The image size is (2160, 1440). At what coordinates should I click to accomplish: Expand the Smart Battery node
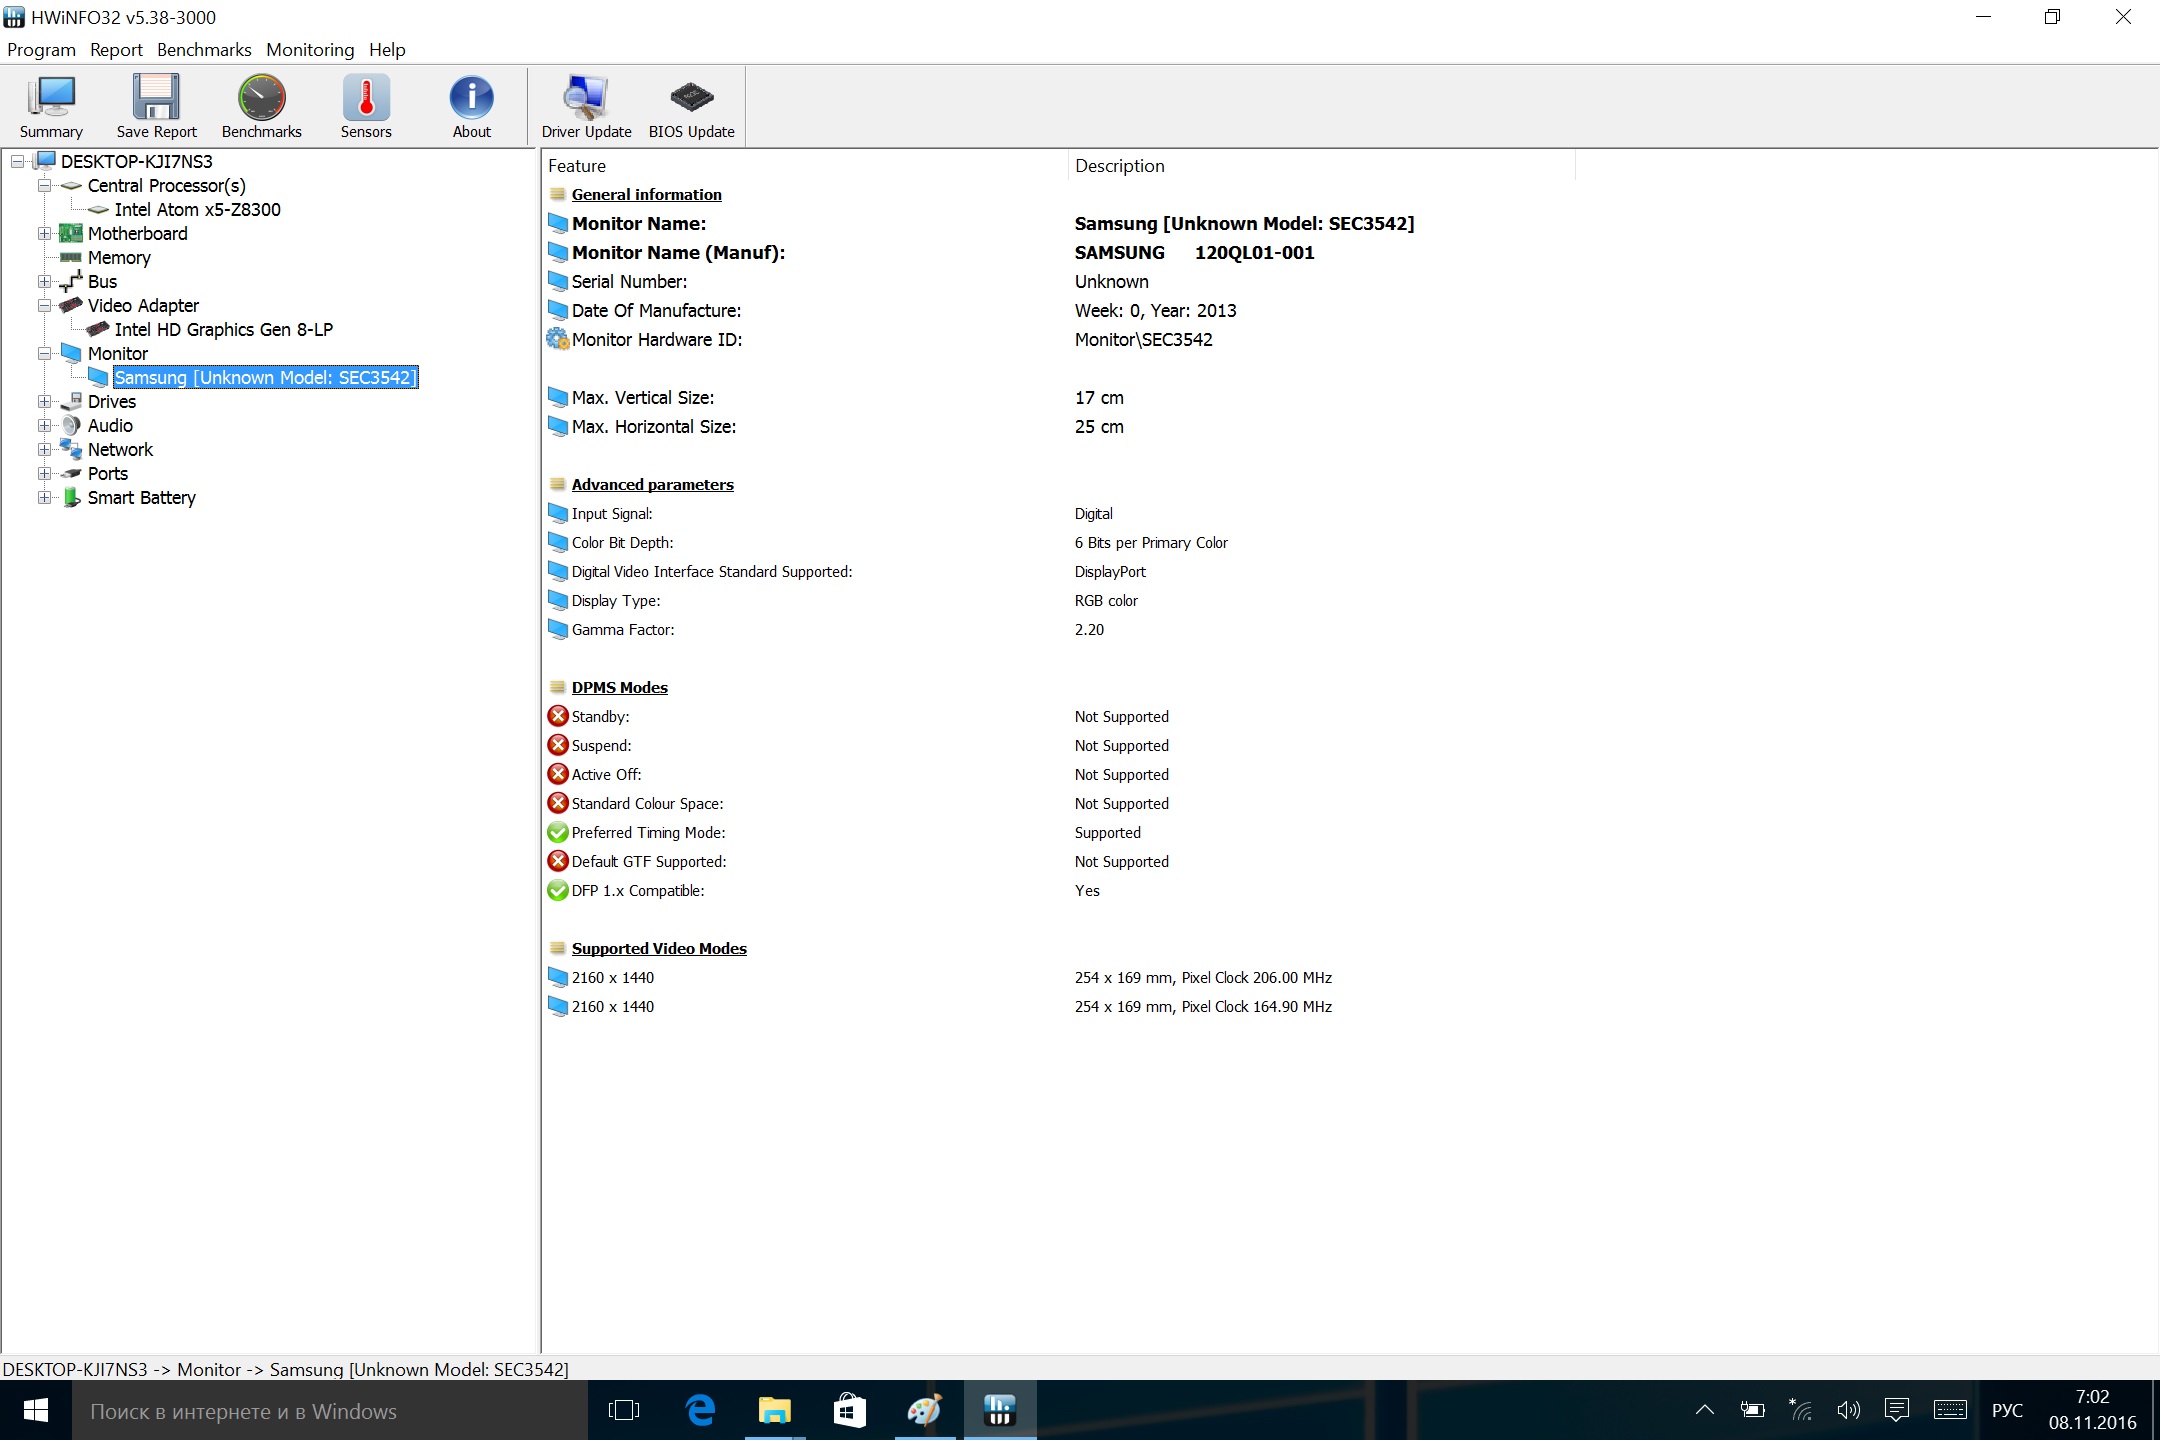coord(44,497)
